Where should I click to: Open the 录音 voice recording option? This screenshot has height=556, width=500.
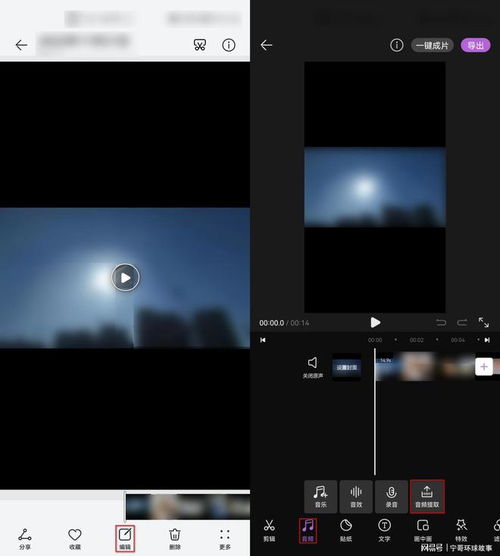[391, 497]
